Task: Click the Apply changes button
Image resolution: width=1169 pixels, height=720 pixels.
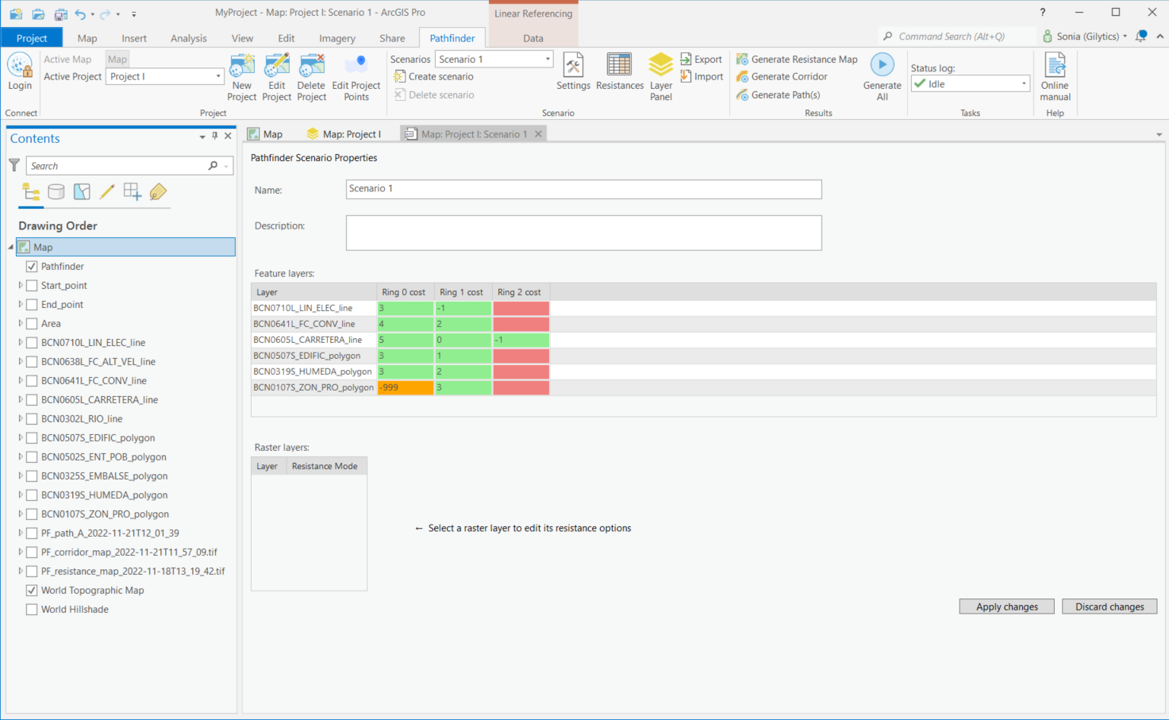Action: 1006,606
